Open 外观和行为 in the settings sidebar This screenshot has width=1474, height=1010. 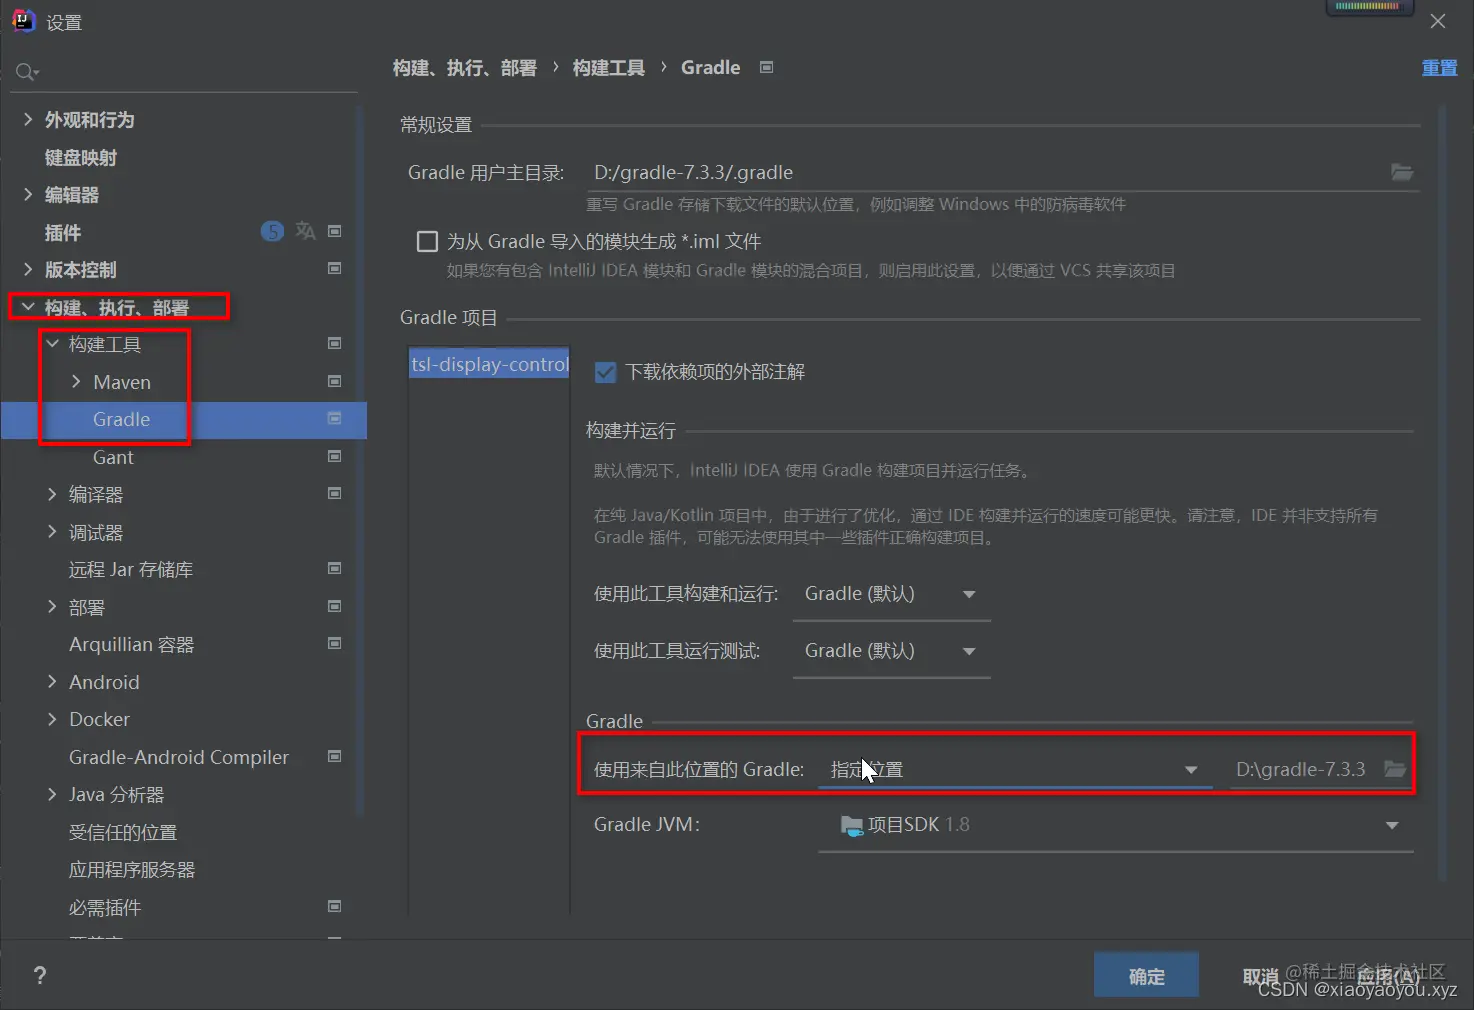89,119
